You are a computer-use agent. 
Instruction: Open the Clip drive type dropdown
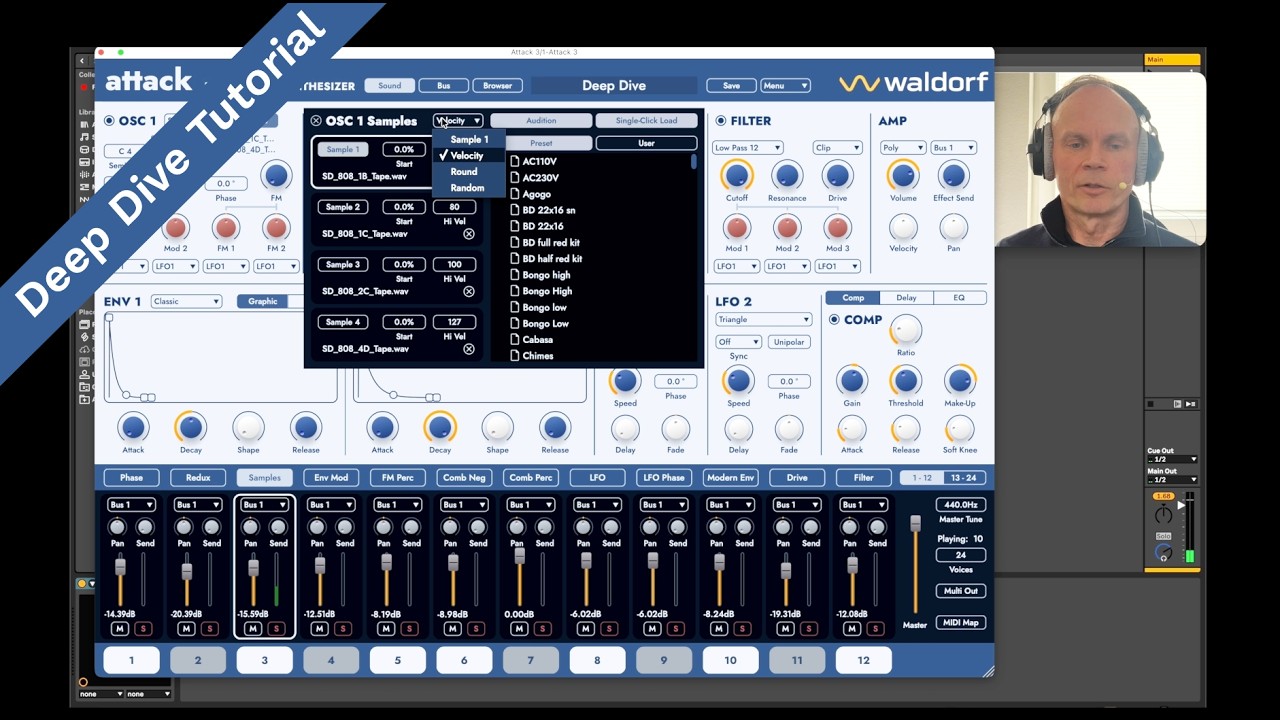(x=837, y=148)
